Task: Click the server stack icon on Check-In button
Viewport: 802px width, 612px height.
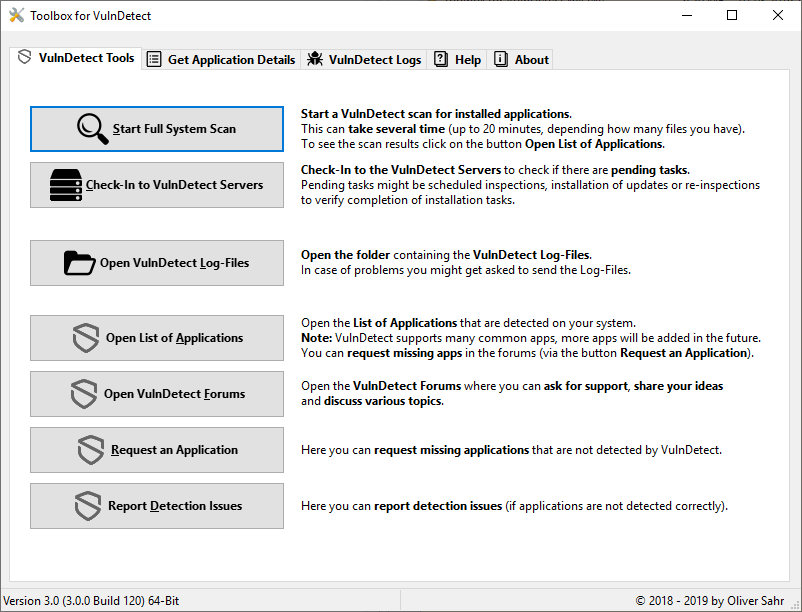Action: point(65,185)
